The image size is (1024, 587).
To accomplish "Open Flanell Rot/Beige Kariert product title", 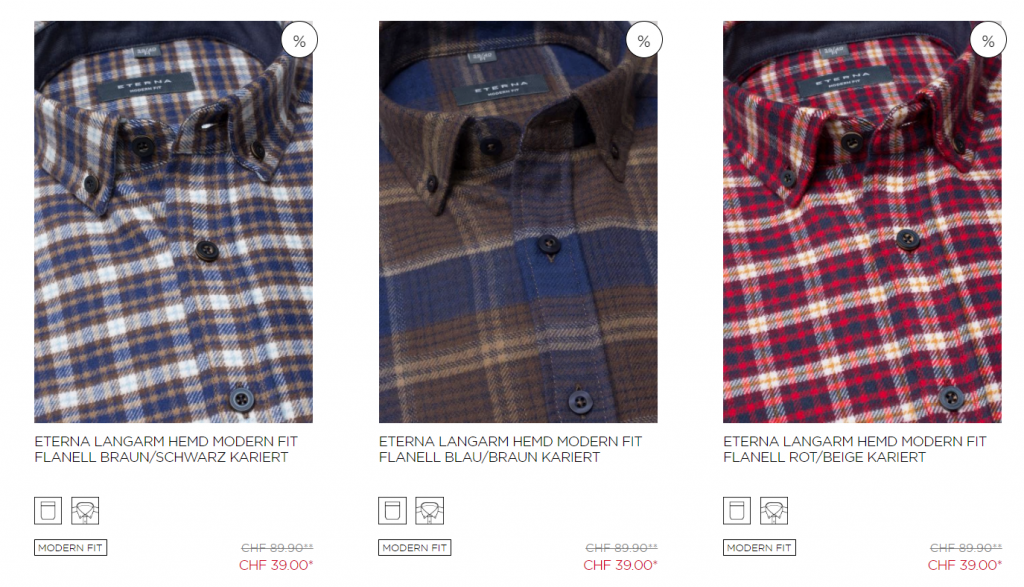I will coord(854,449).
